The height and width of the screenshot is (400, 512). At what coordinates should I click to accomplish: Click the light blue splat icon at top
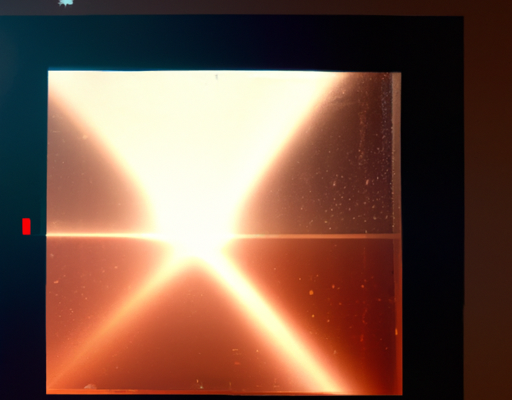pos(66,3)
